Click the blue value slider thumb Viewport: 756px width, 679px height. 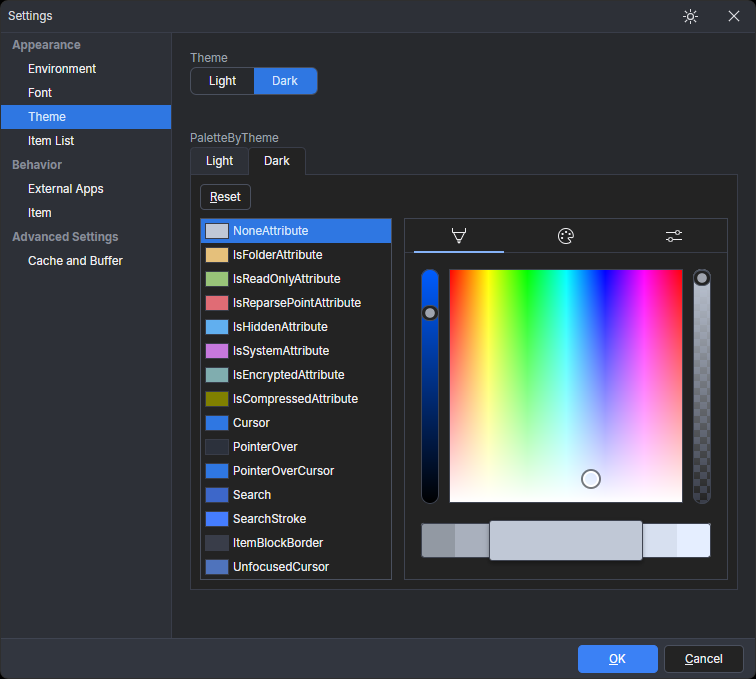point(430,313)
